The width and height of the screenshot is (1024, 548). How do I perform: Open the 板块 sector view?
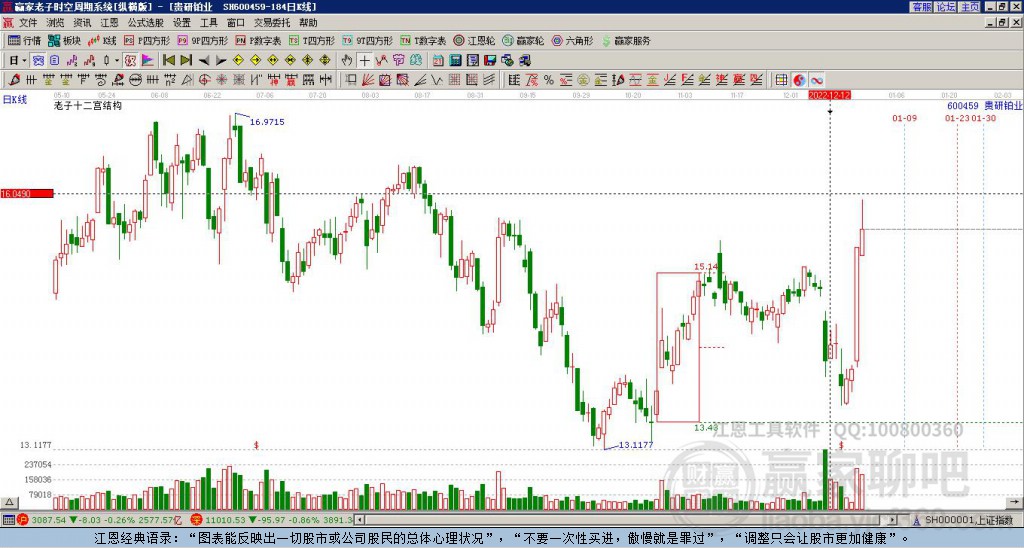point(64,40)
